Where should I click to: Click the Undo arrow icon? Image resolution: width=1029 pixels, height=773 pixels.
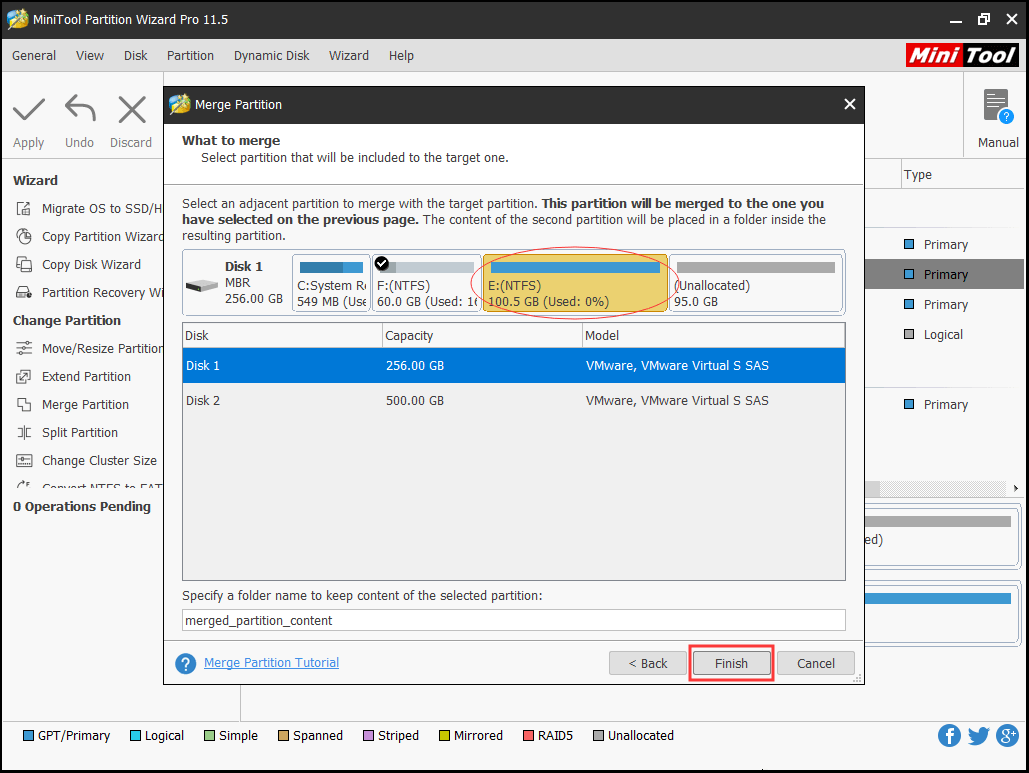[79, 109]
